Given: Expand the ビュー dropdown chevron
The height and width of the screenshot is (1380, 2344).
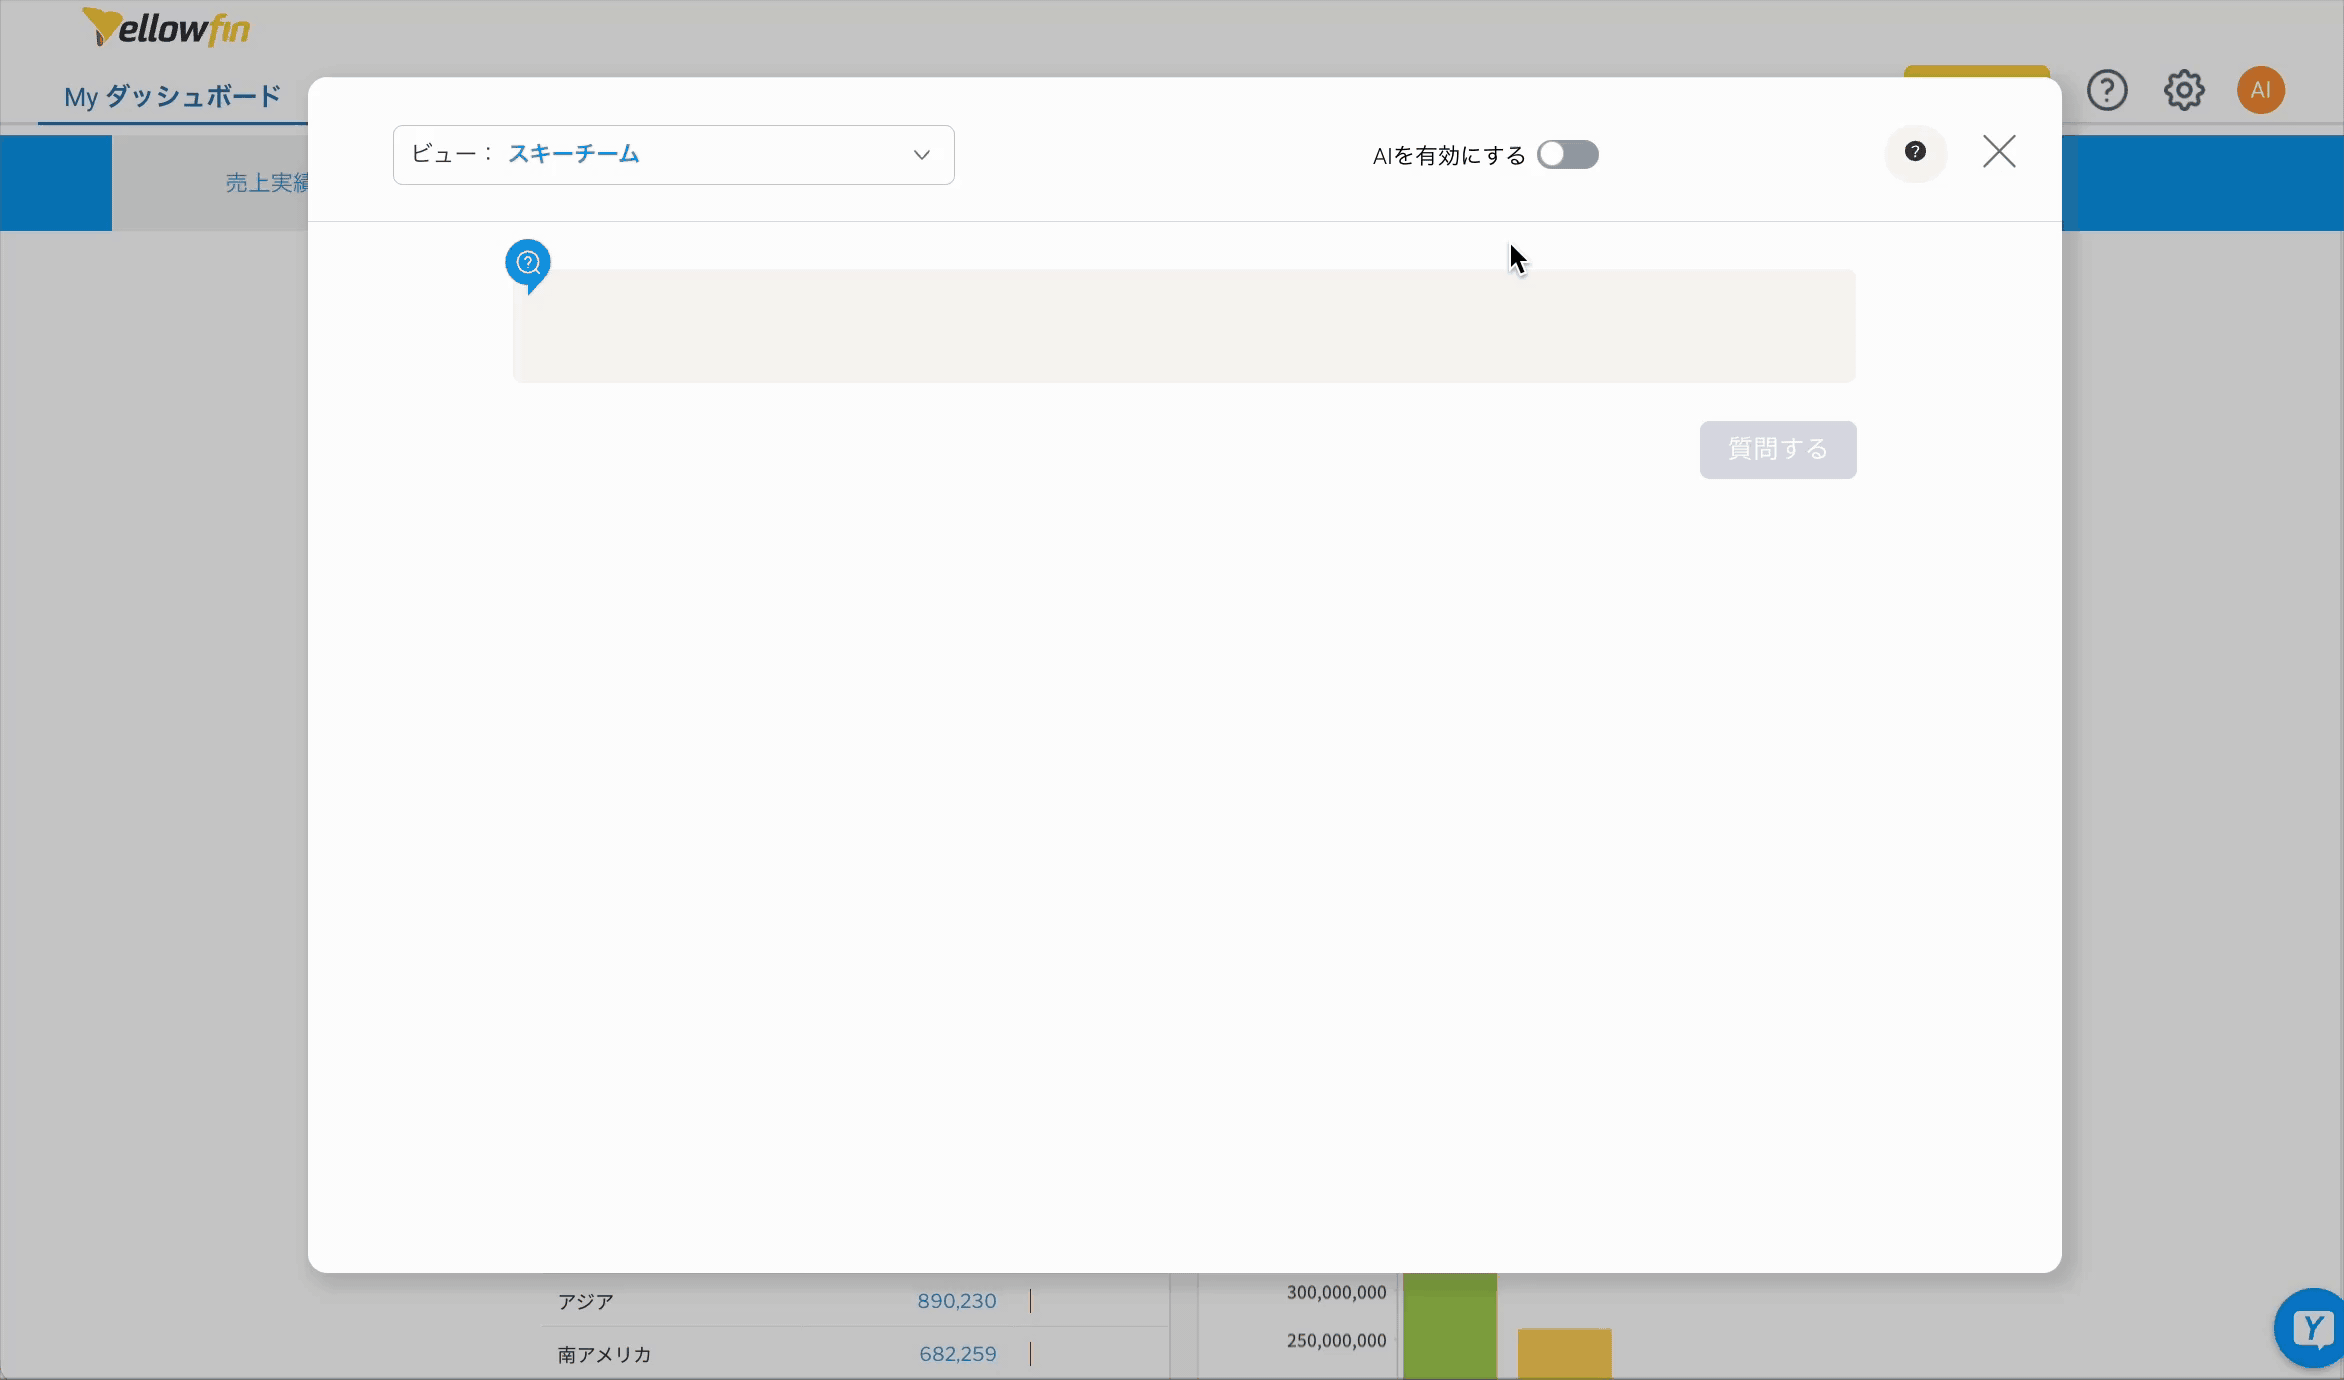Looking at the screenshot, I should [x=921, y=155].
